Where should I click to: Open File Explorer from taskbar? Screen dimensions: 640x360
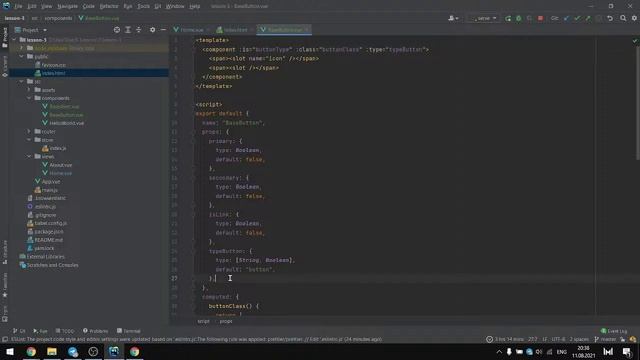tap(52, 351)
